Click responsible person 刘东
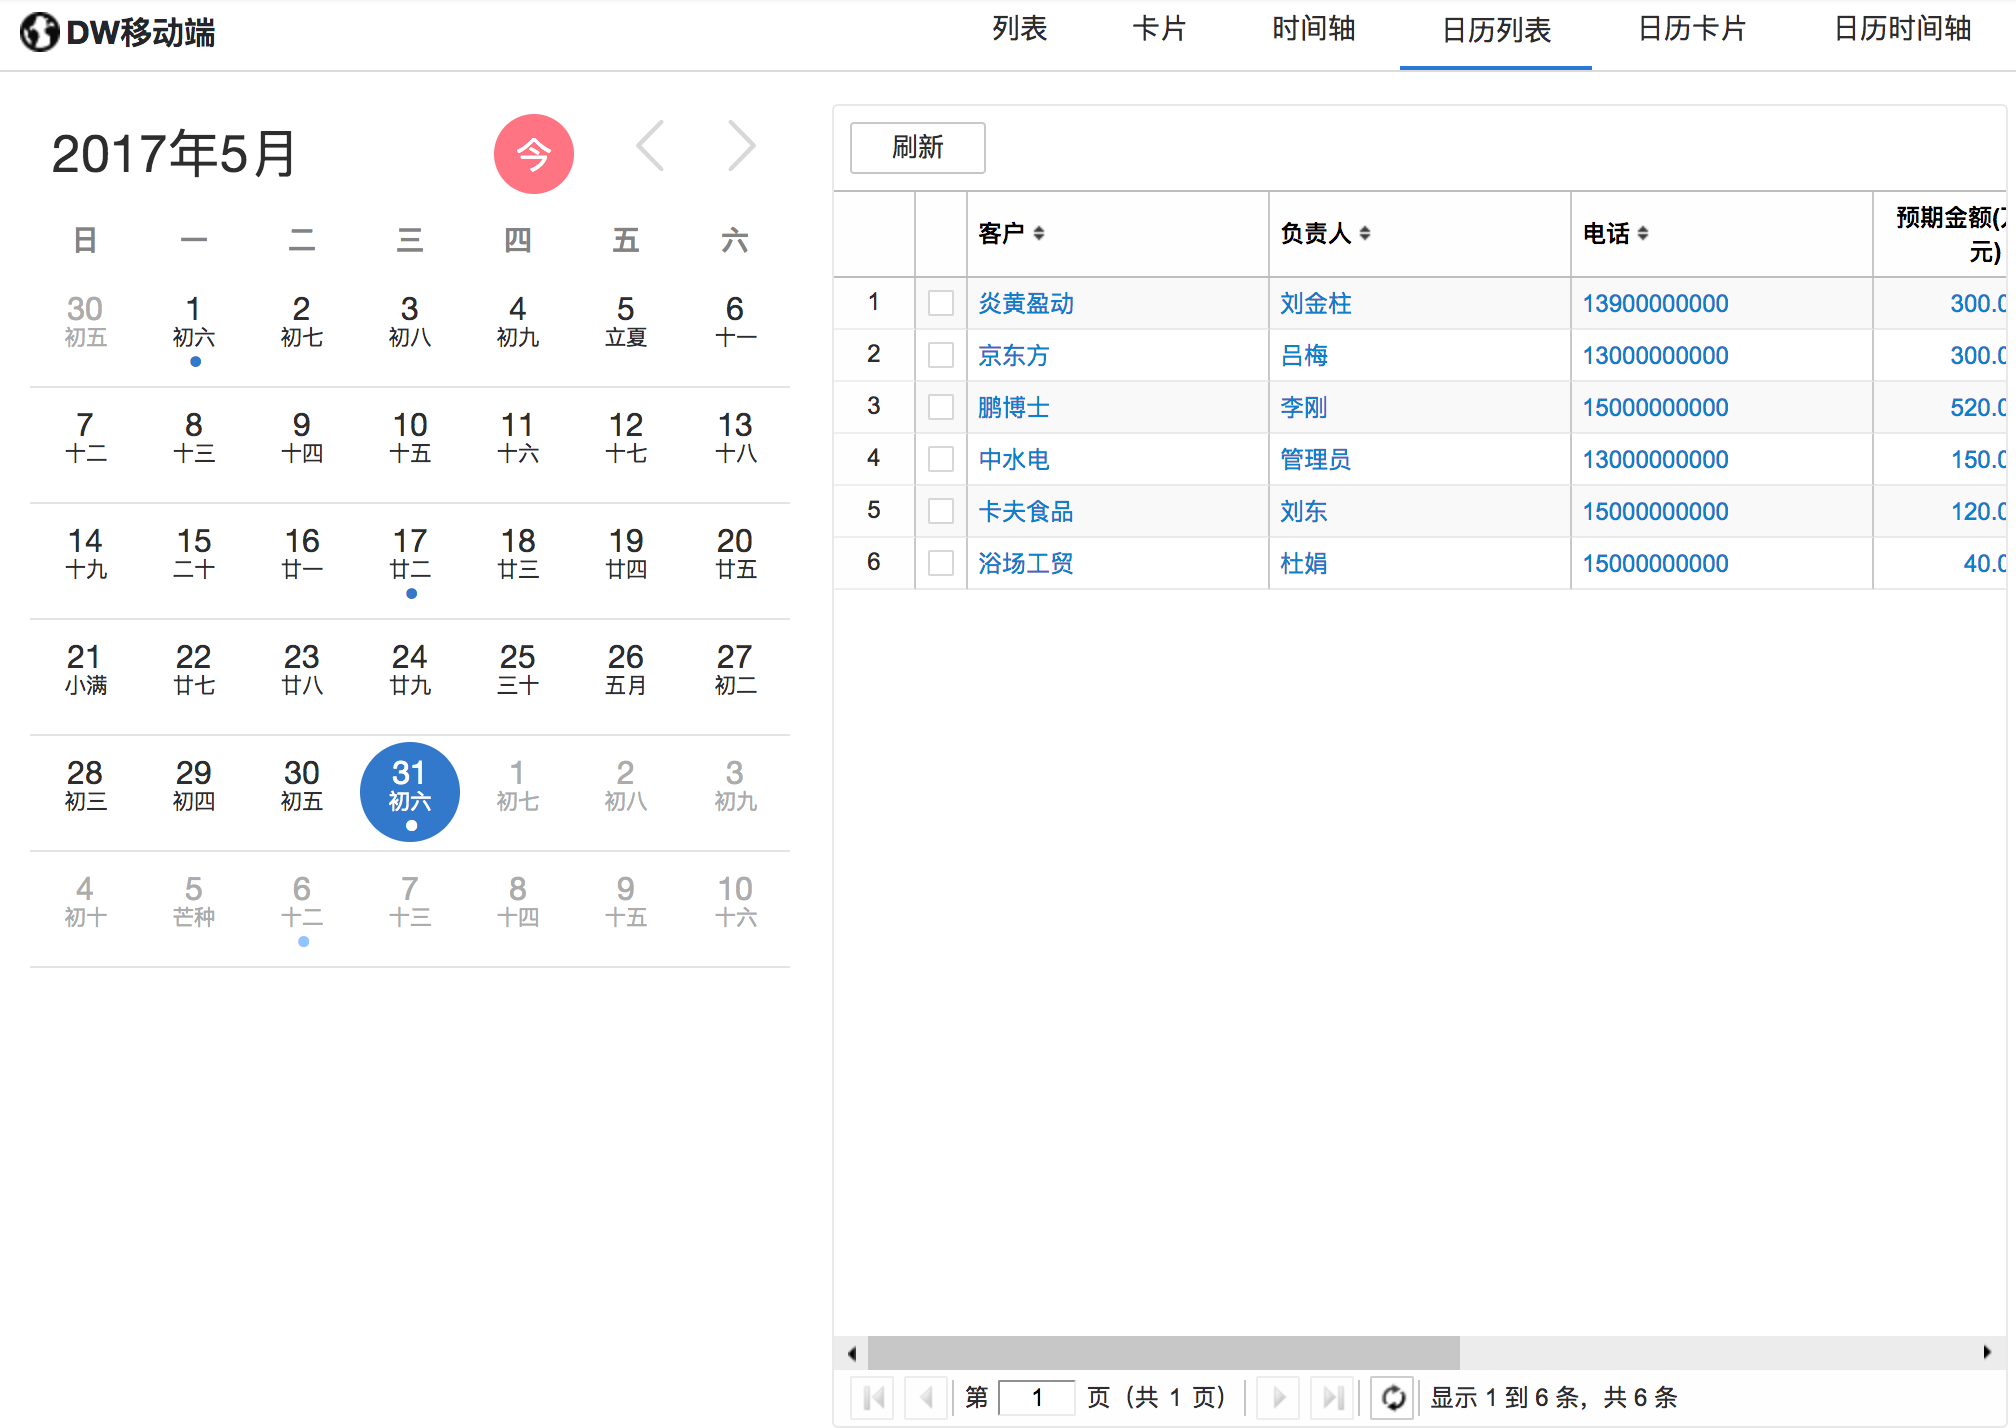 tap(1304, 511)
